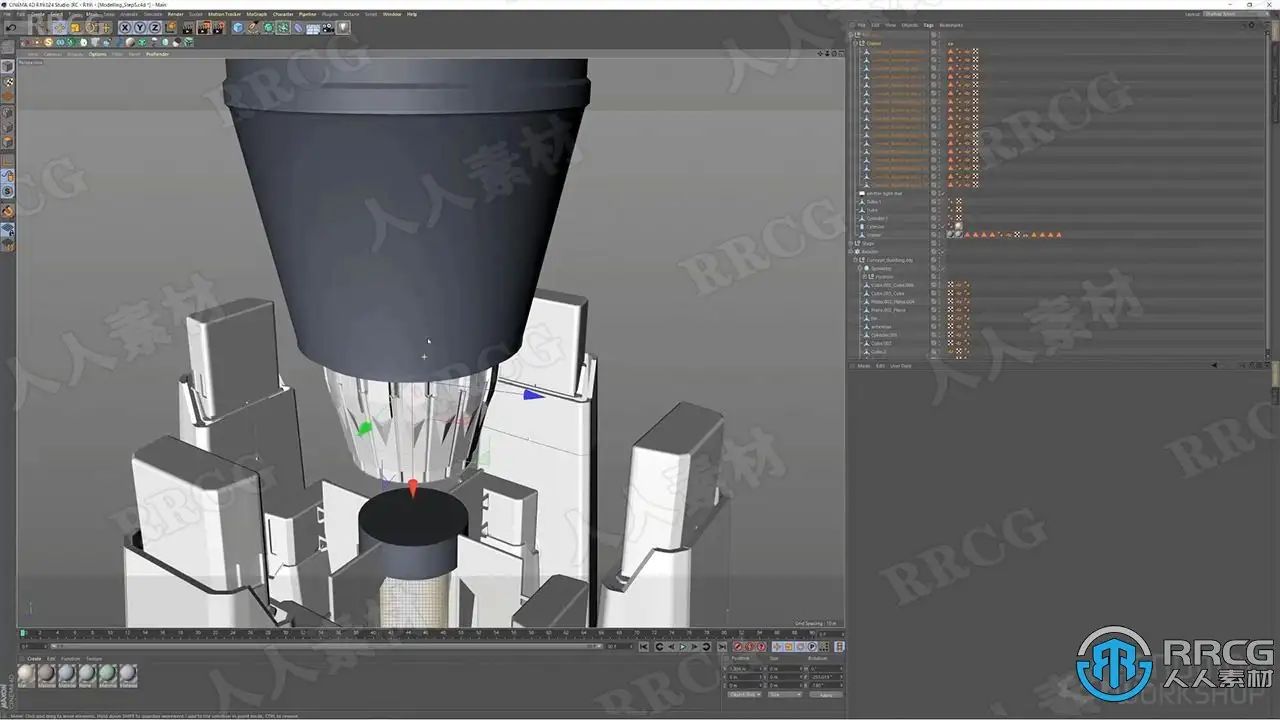Click the Play Forwards button
Screen dimensions: 1280x720
tap(683, 647)
